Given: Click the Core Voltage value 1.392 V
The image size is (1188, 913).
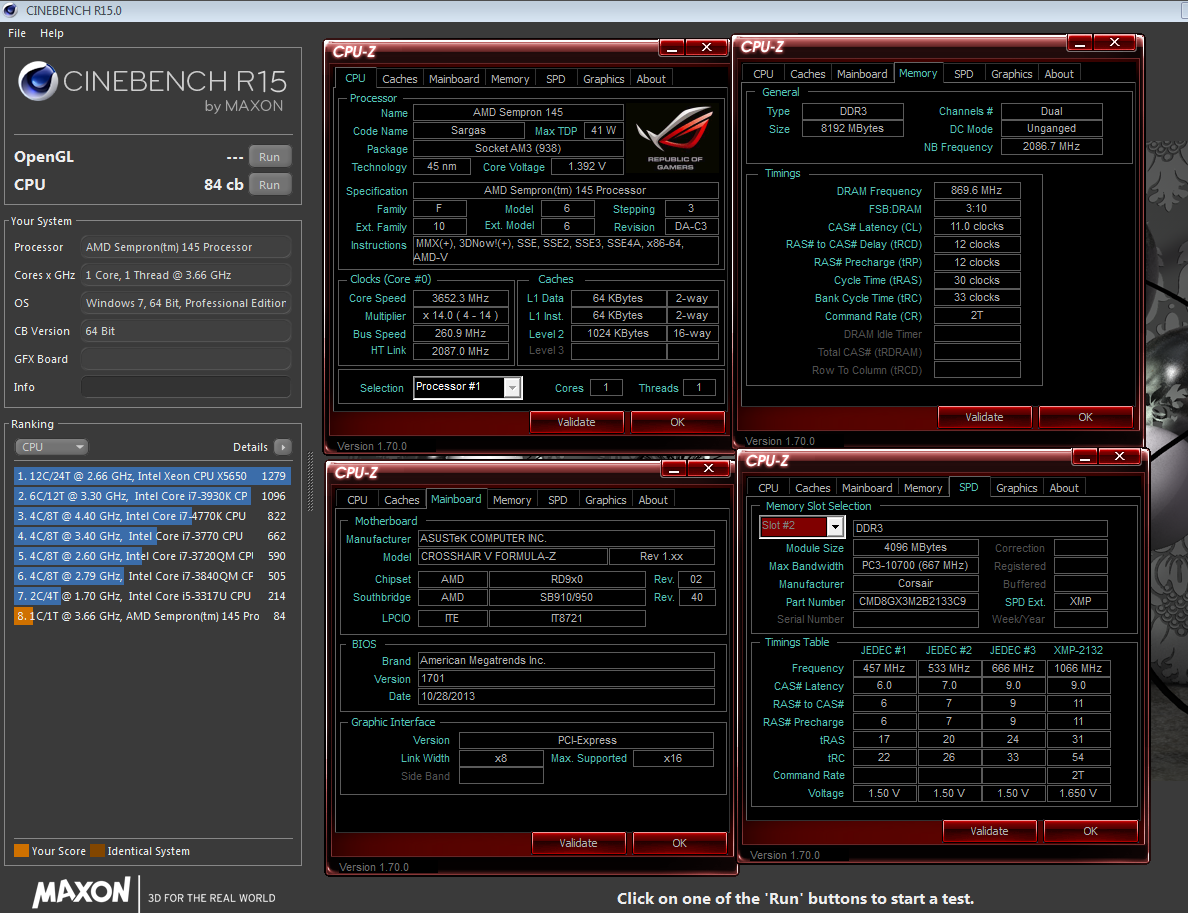Looking at the screenshot, I should pos(586,167).
